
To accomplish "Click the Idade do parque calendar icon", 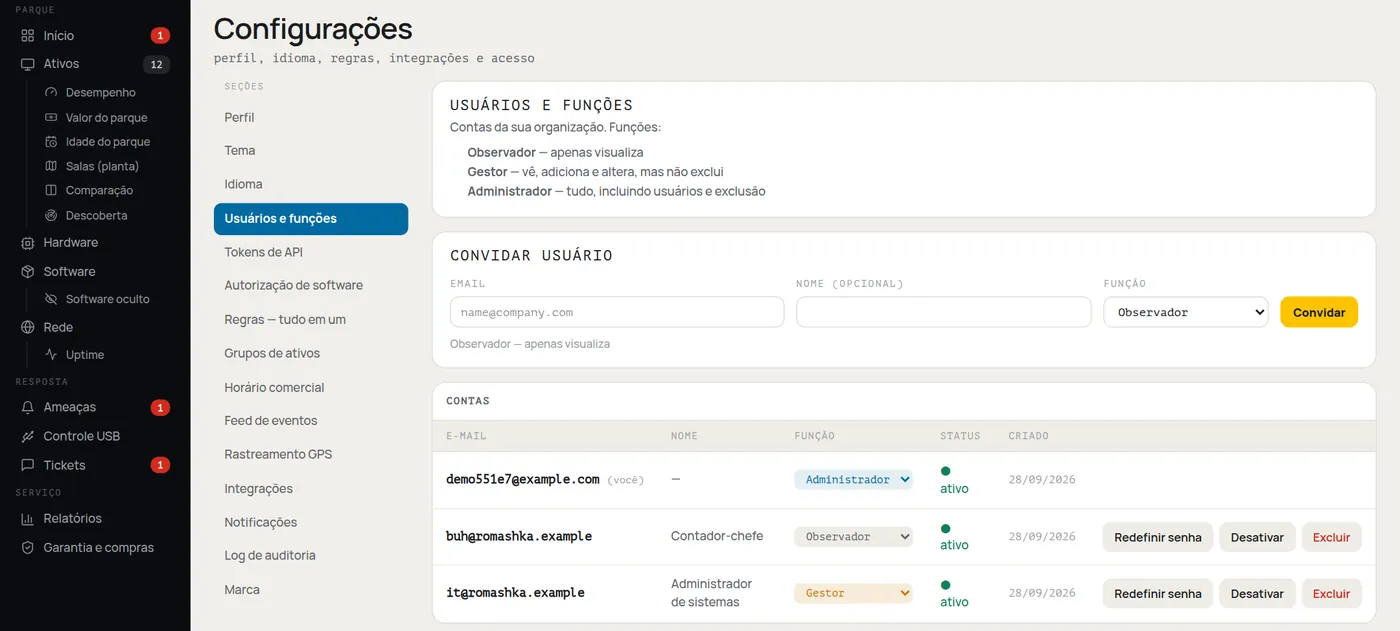I will point(52,142).
